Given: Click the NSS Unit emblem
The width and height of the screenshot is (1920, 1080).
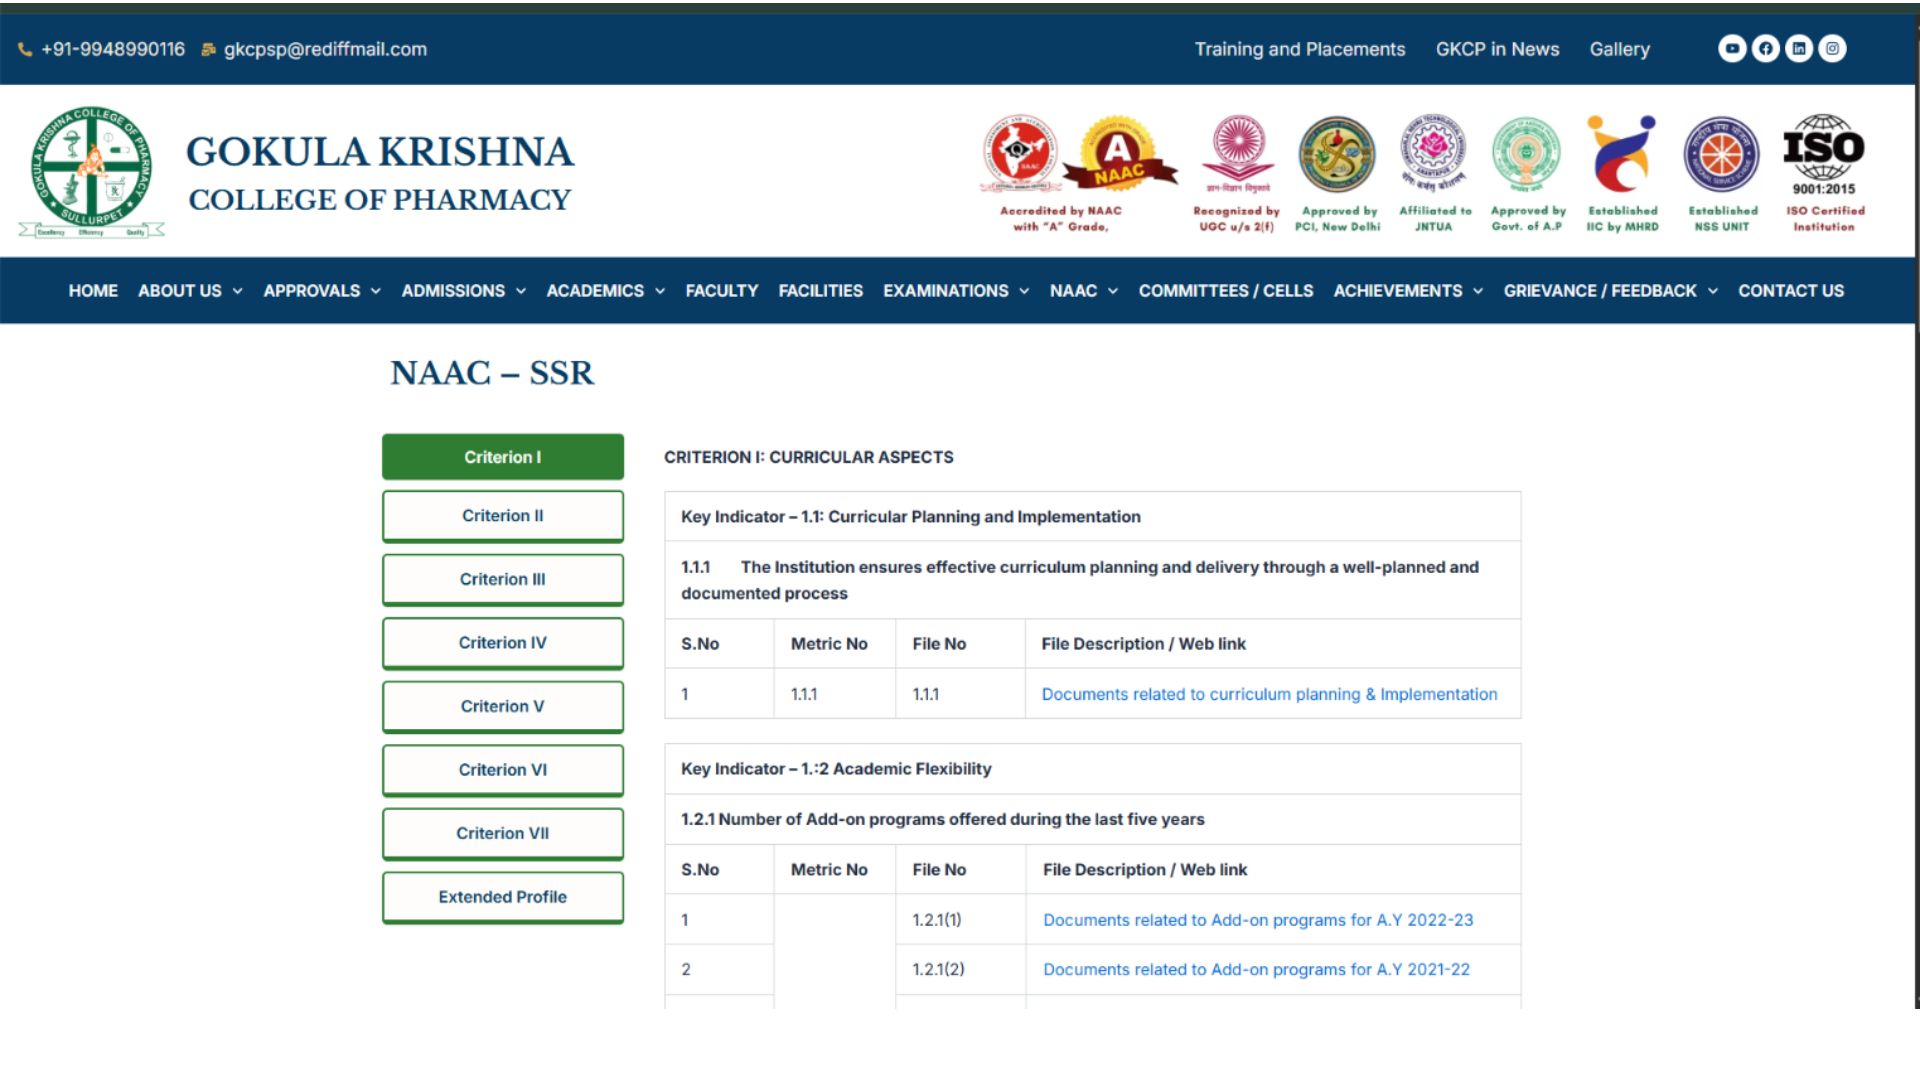Looking at the screenshot, I should (1721, 154).
